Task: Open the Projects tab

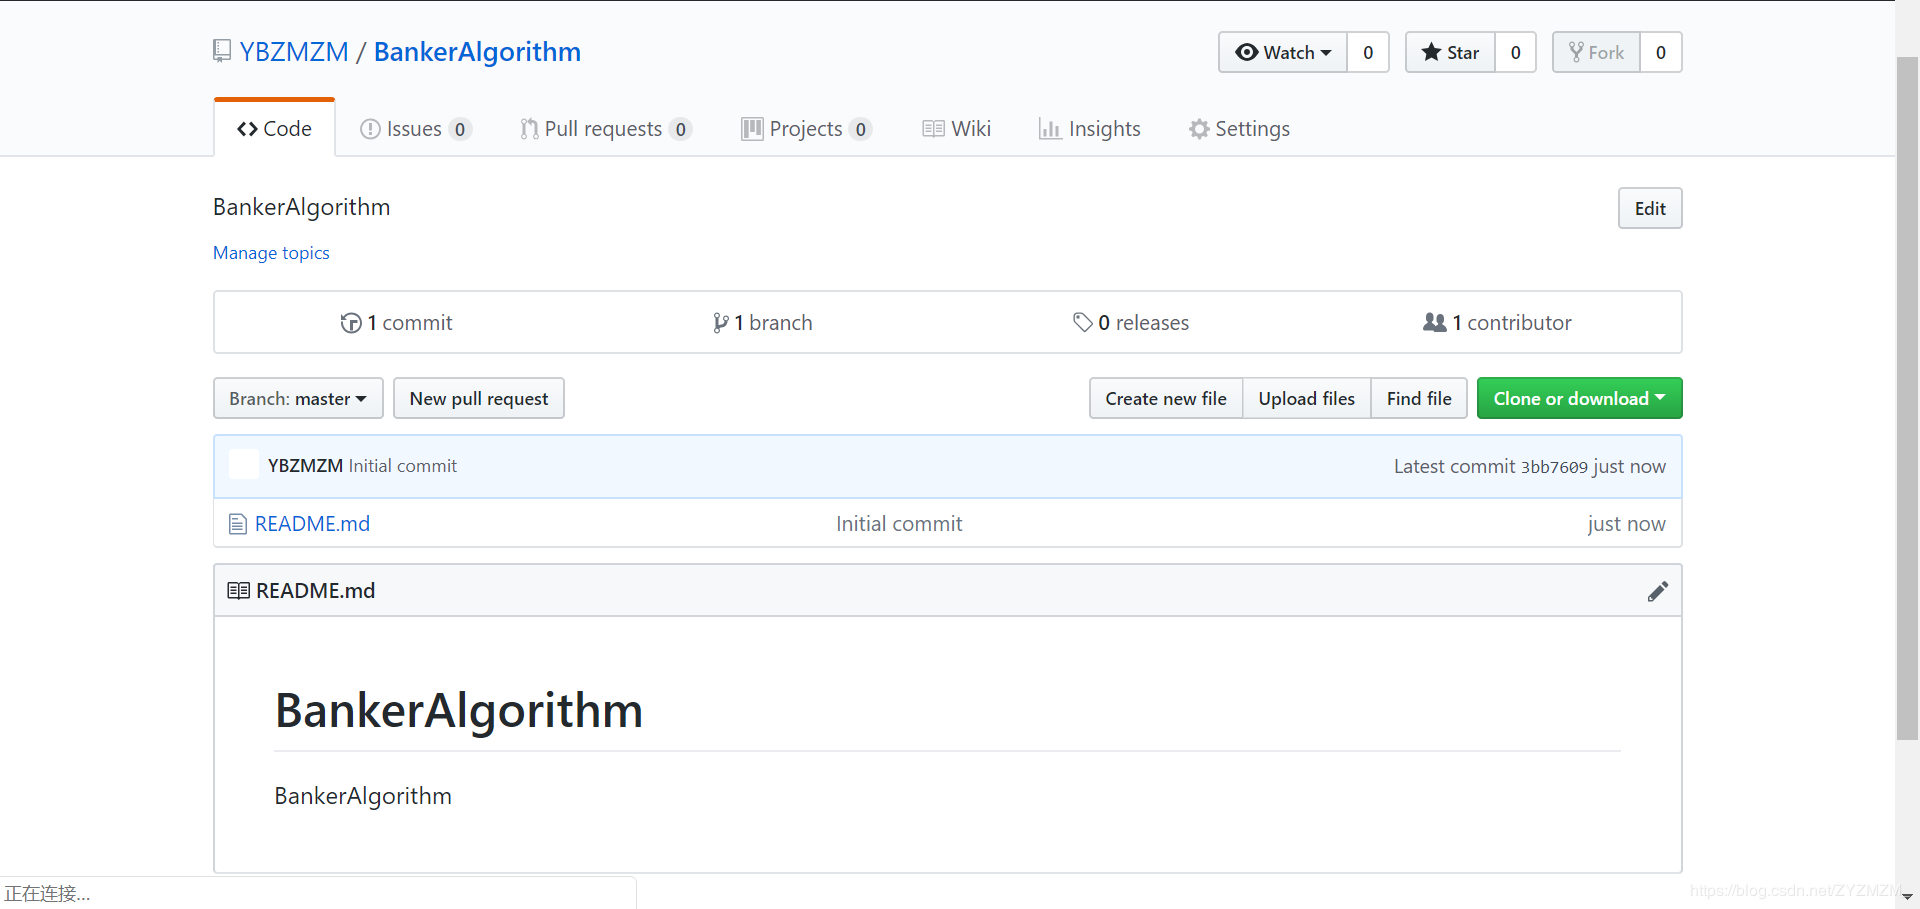Action: tap(806, 128)
